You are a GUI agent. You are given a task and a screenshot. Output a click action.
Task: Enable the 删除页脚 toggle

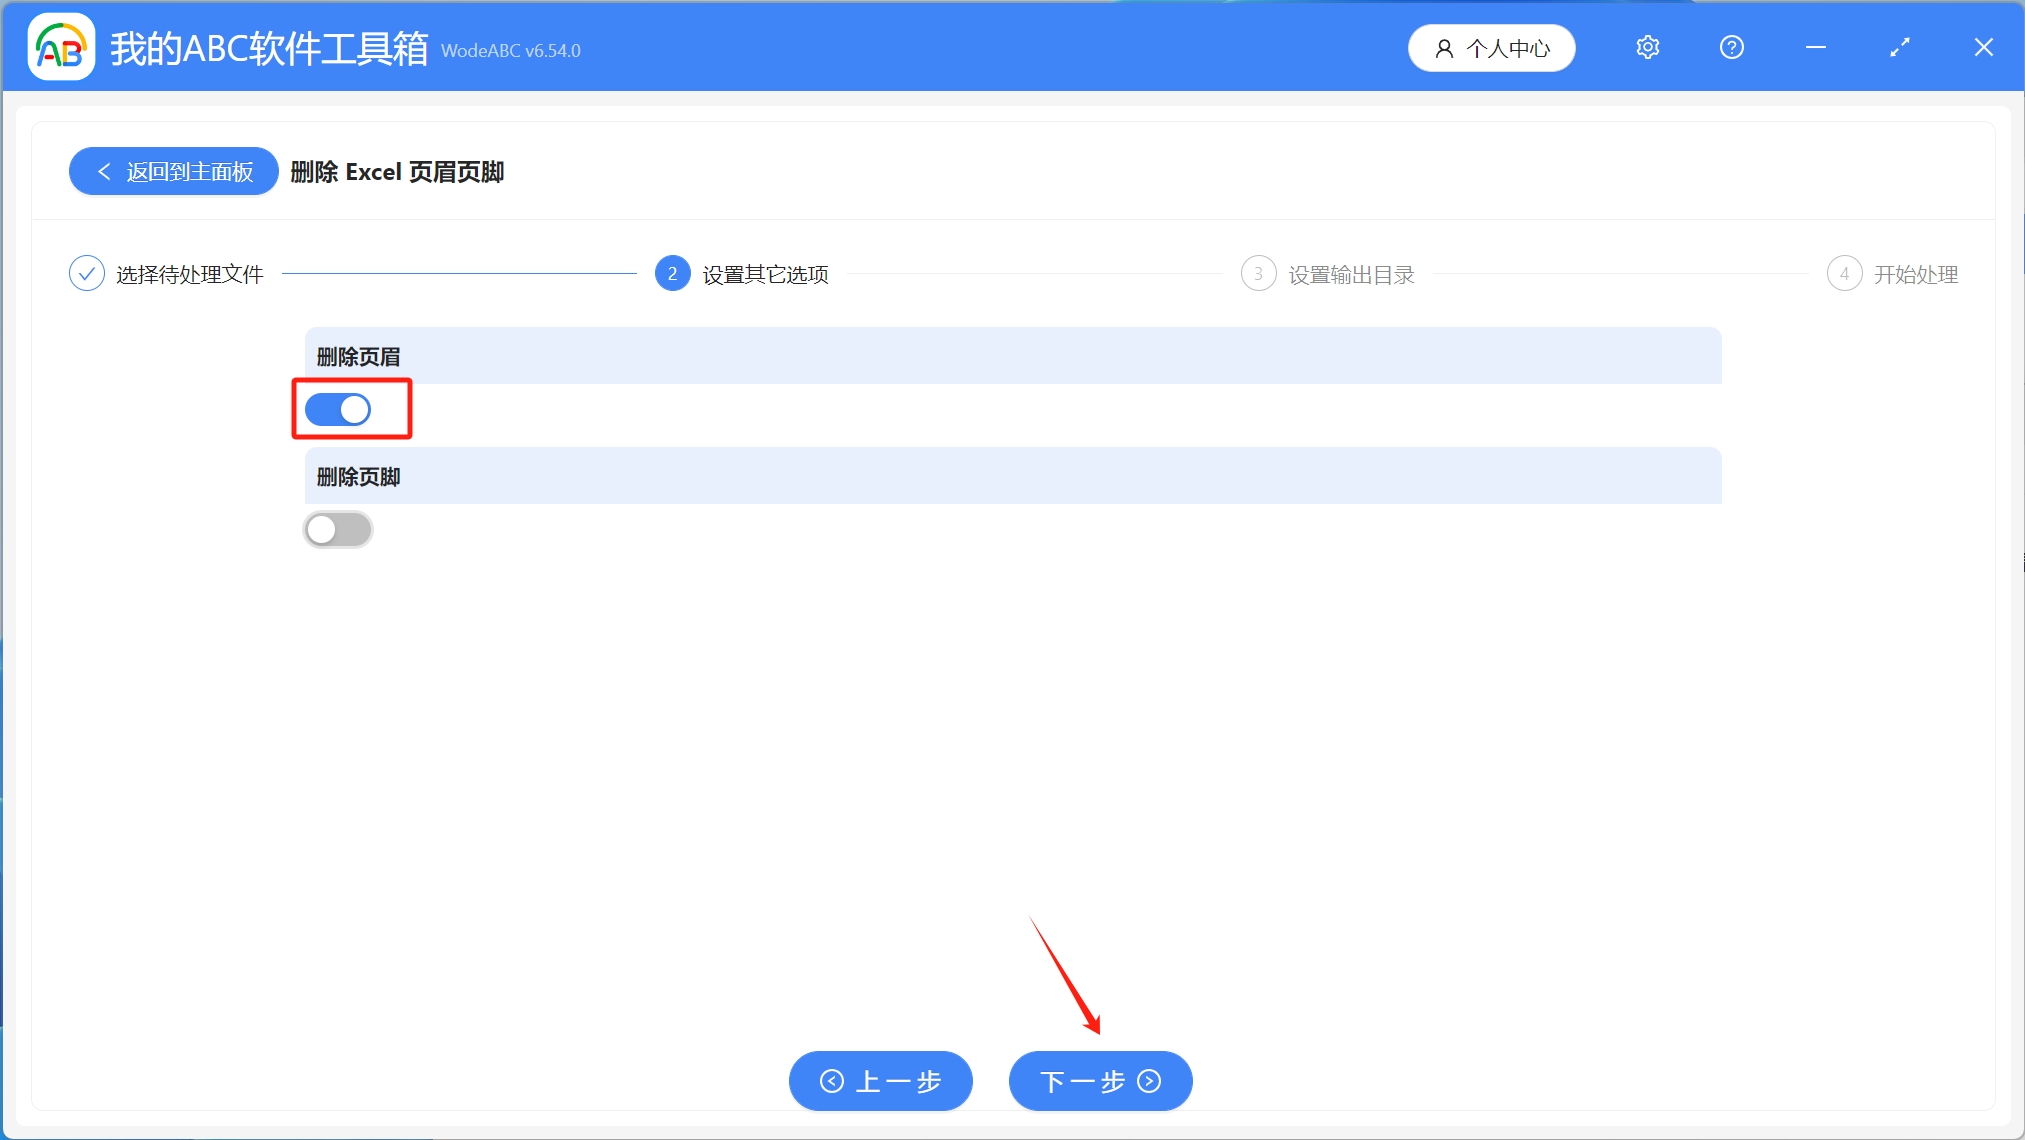point(338,529)
